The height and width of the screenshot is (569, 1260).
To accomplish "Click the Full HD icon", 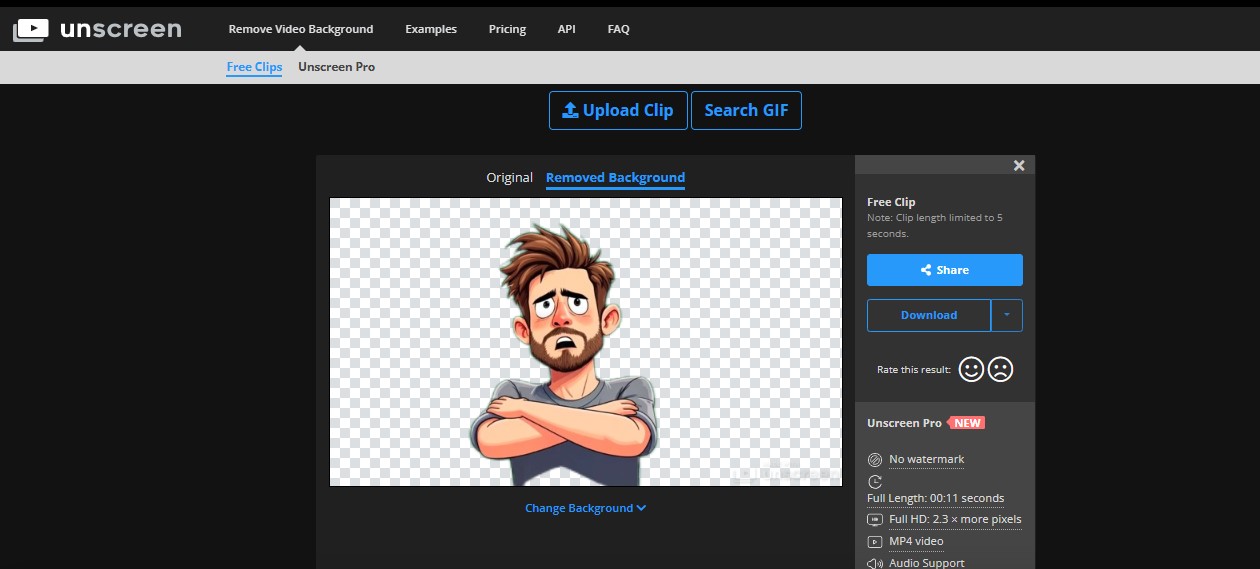I will click(x=875, y=520).
